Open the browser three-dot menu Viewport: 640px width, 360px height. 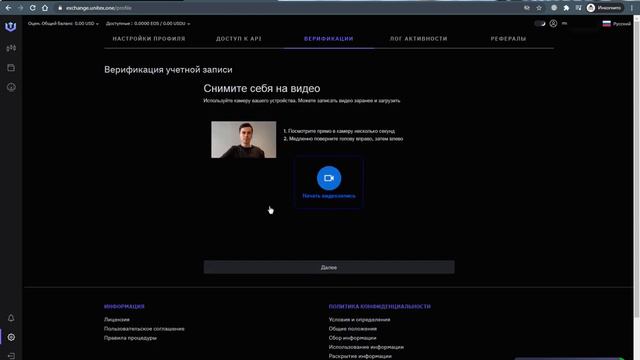[x=632, y=8]
